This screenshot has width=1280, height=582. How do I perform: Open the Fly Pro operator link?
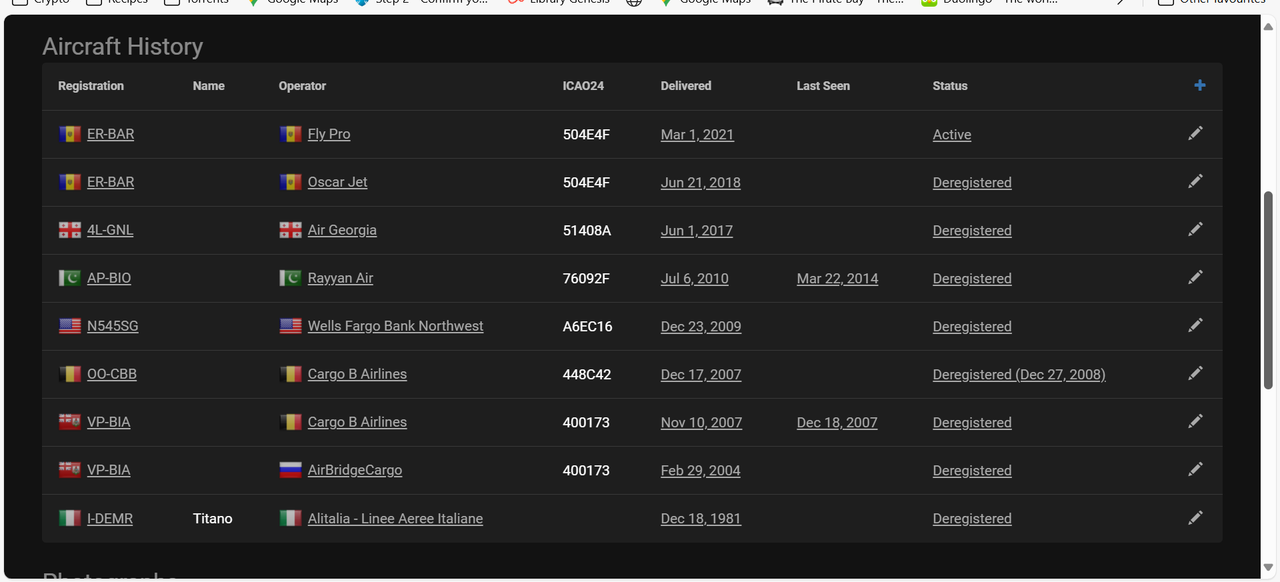[329, 134]
